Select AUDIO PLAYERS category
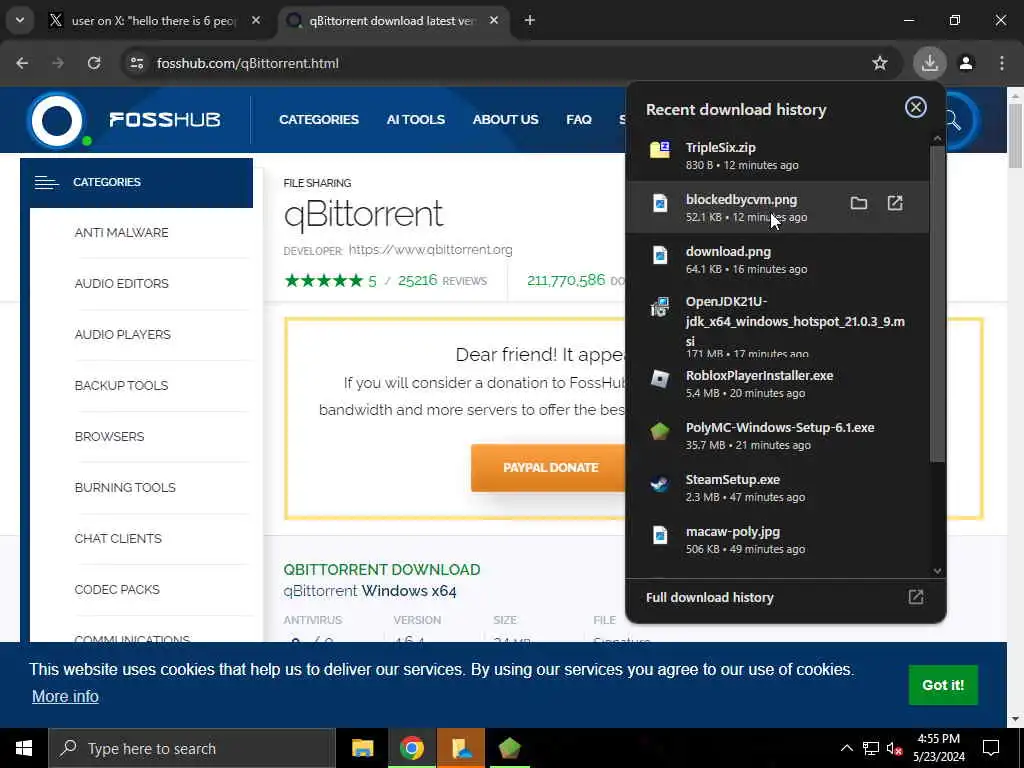 click(x=123, y=334)
